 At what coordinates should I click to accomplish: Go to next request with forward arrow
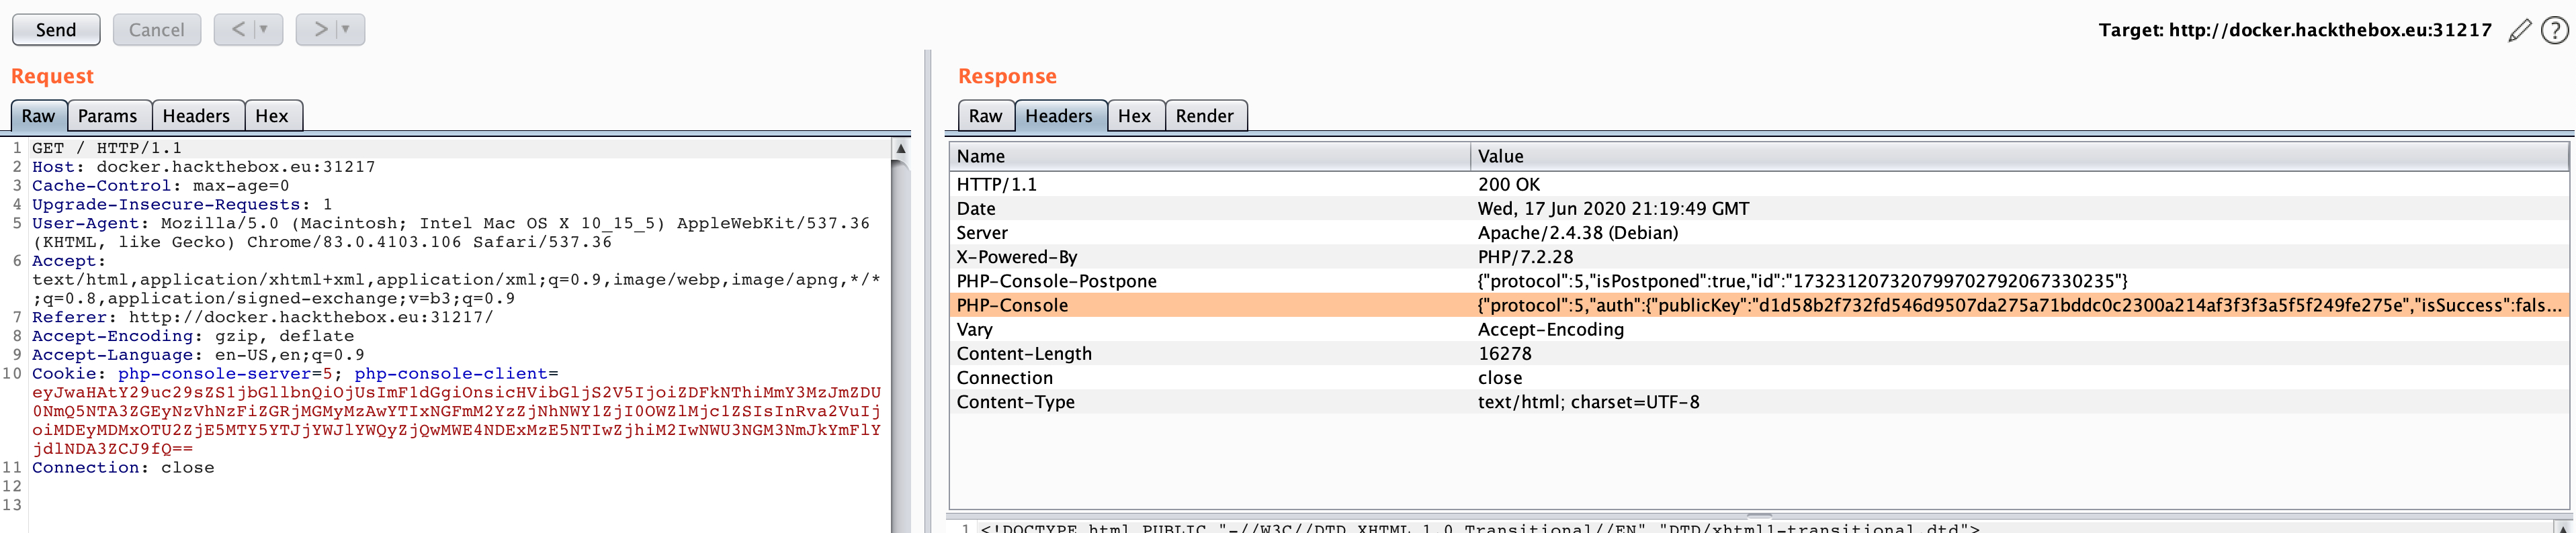320,30
